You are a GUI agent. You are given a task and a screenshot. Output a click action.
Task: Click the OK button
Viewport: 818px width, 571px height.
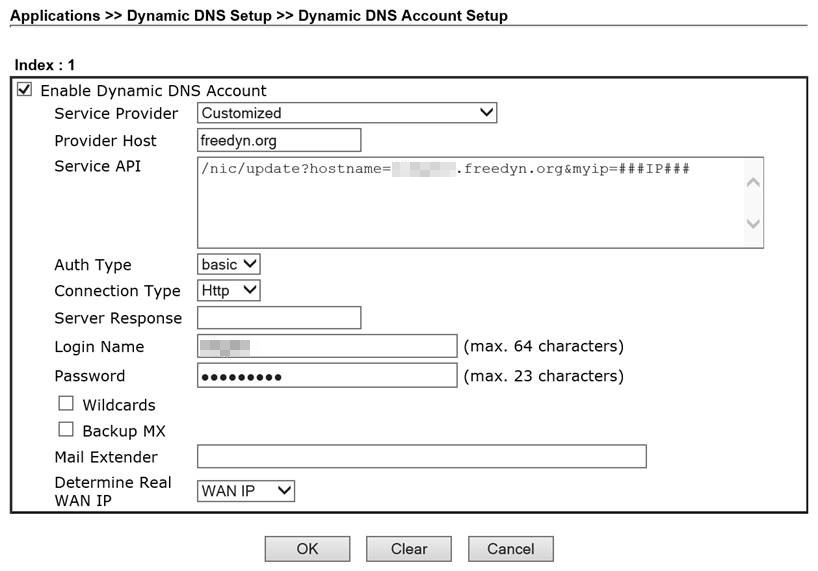(x=307, y=549)
